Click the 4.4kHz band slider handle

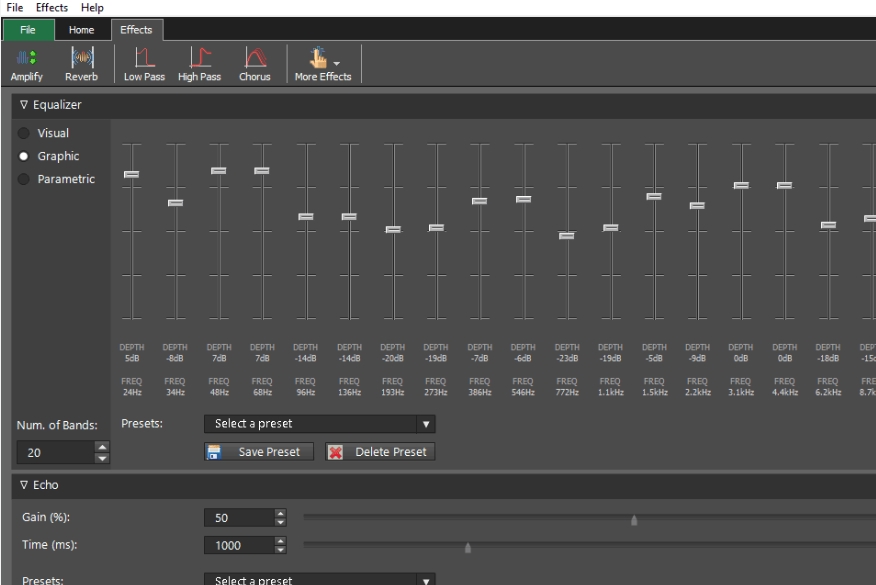coord(784,186)
